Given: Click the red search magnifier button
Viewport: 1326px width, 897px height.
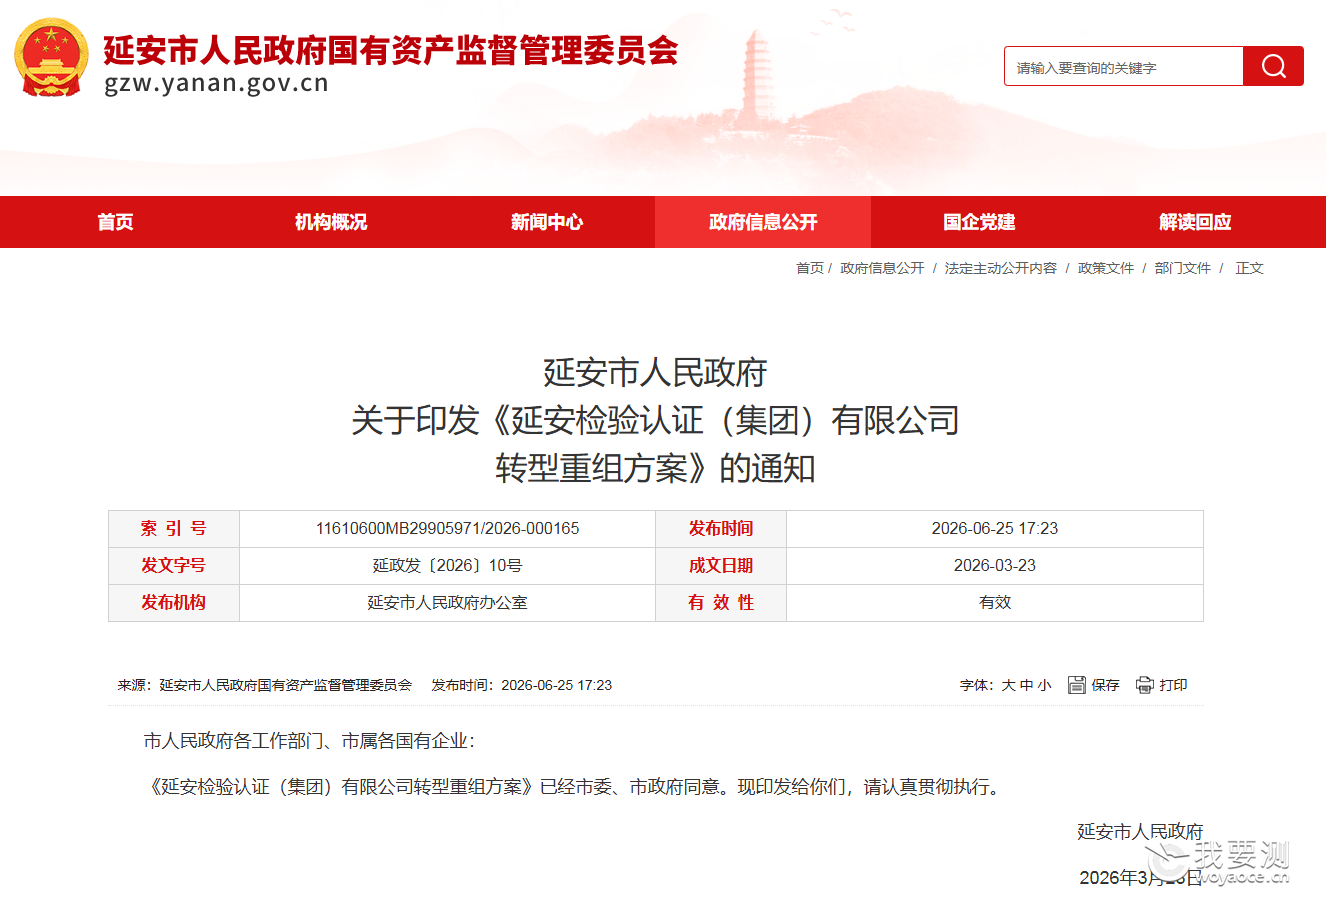Looking at the screenshot, I should pos(1273,66).
